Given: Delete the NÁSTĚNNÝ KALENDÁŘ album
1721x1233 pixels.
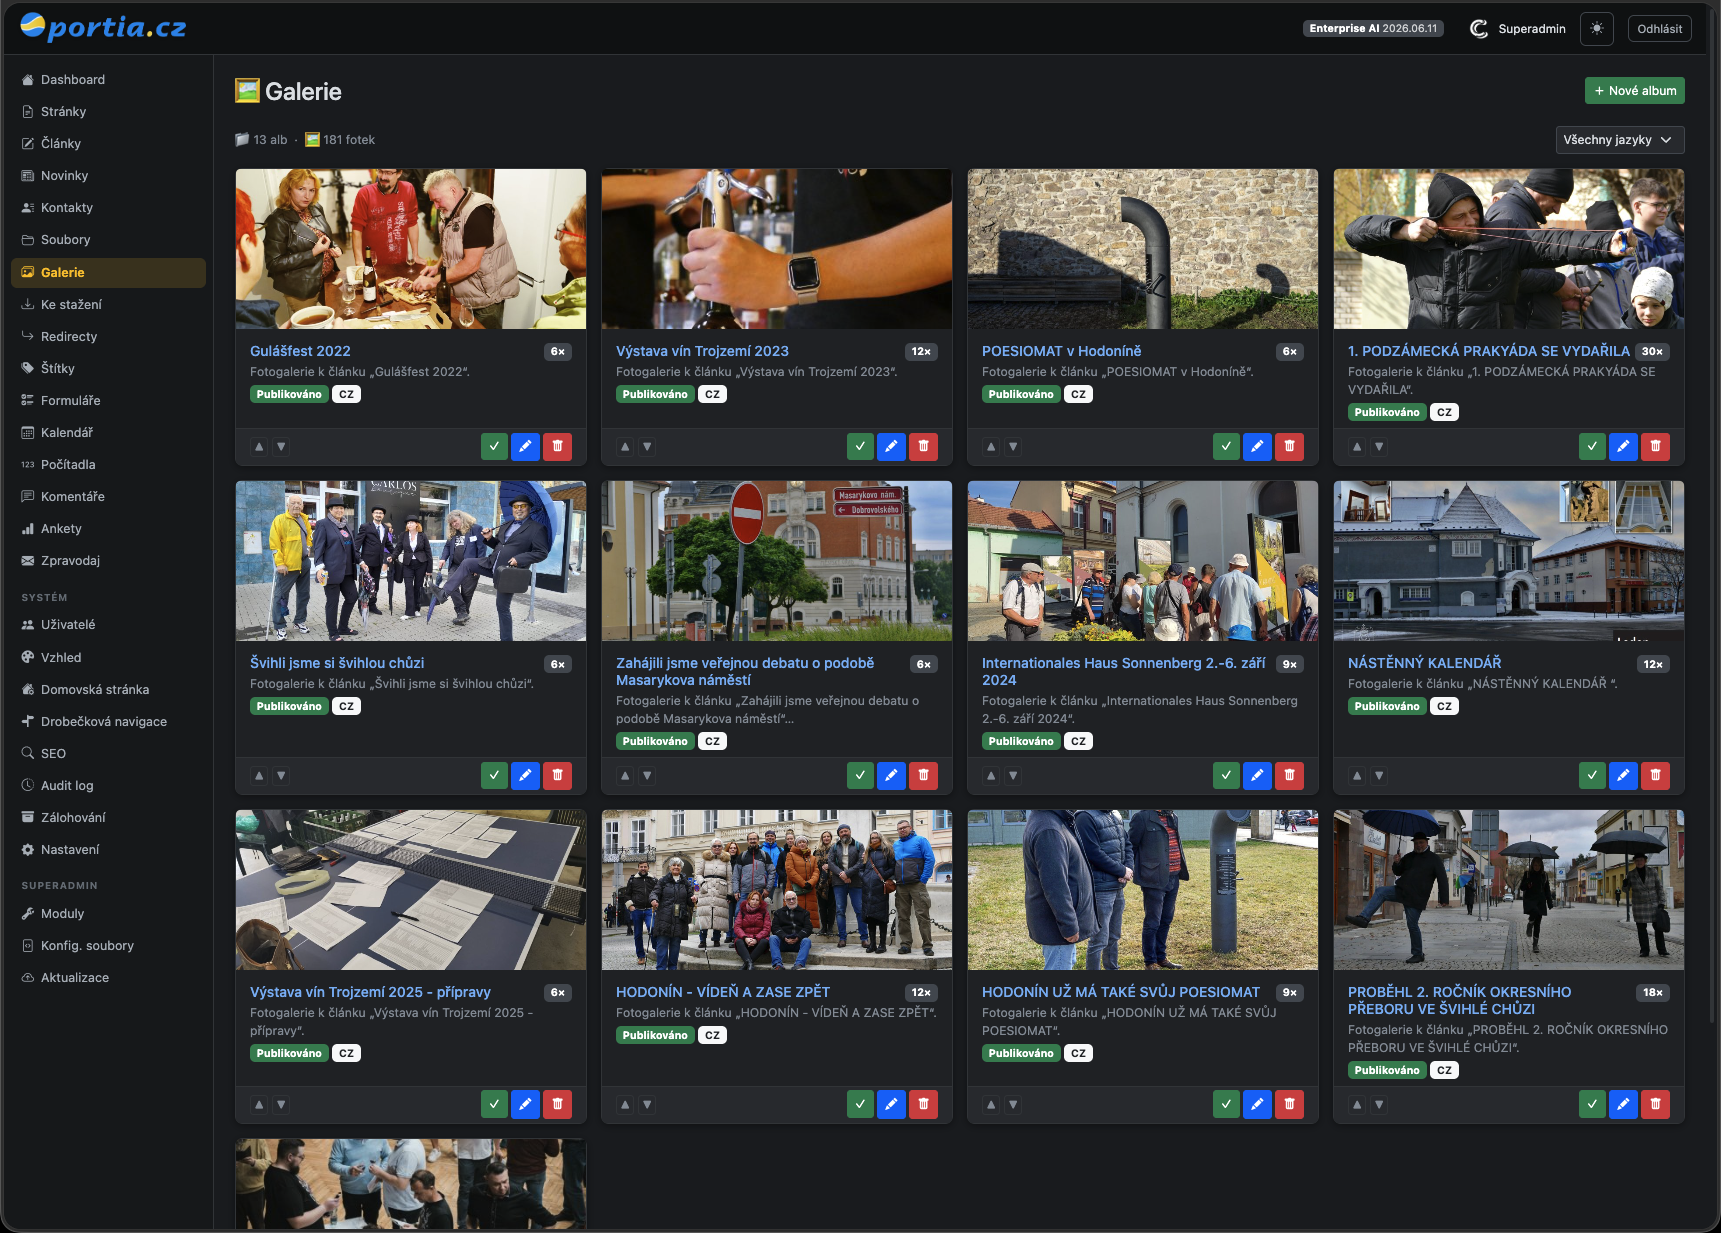Looking at the screenshot, I should [1655, 775].
